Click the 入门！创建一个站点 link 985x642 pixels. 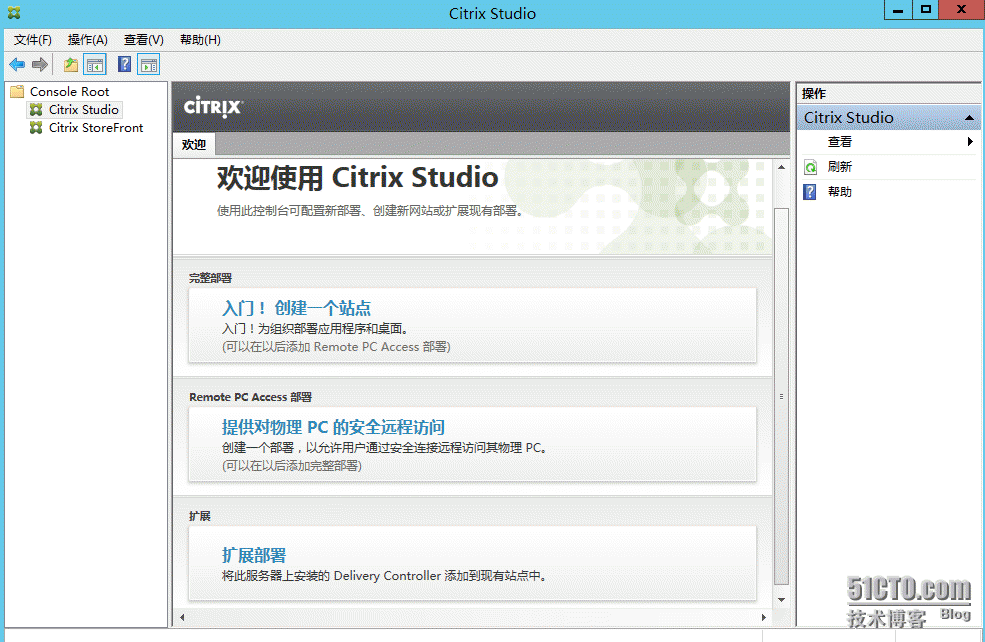pyautogui.click(x=297, y=308)
